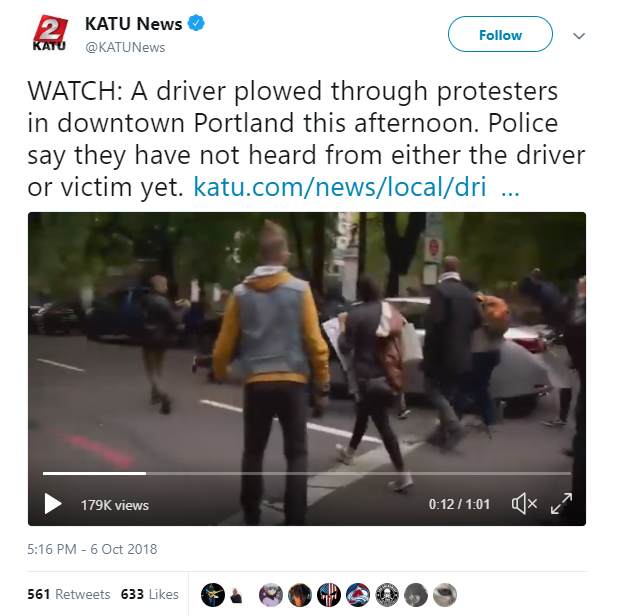Image resolution: width=618 pixels, height=616 pixels.
Task: Seek along the video progress bar
Action: click(307, 473)
